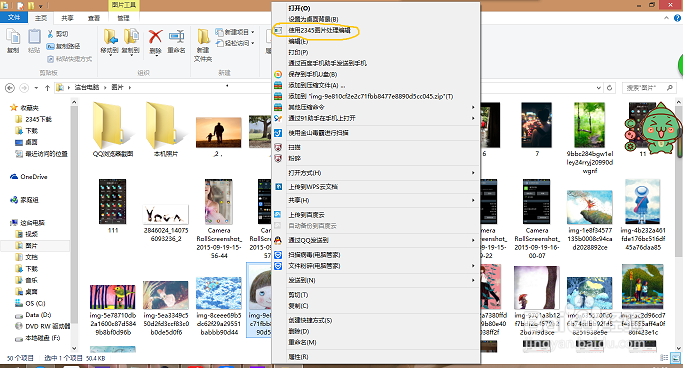Click the Copy (复制) ribbon icon

coord(13,37)
